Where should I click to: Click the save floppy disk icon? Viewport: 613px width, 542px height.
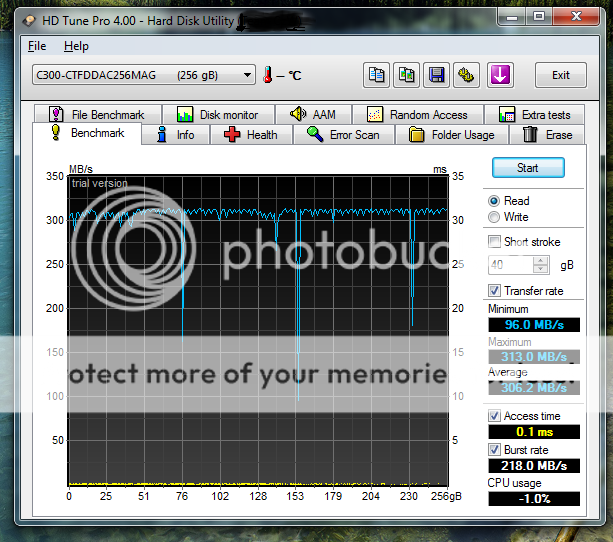pos(437,75)
